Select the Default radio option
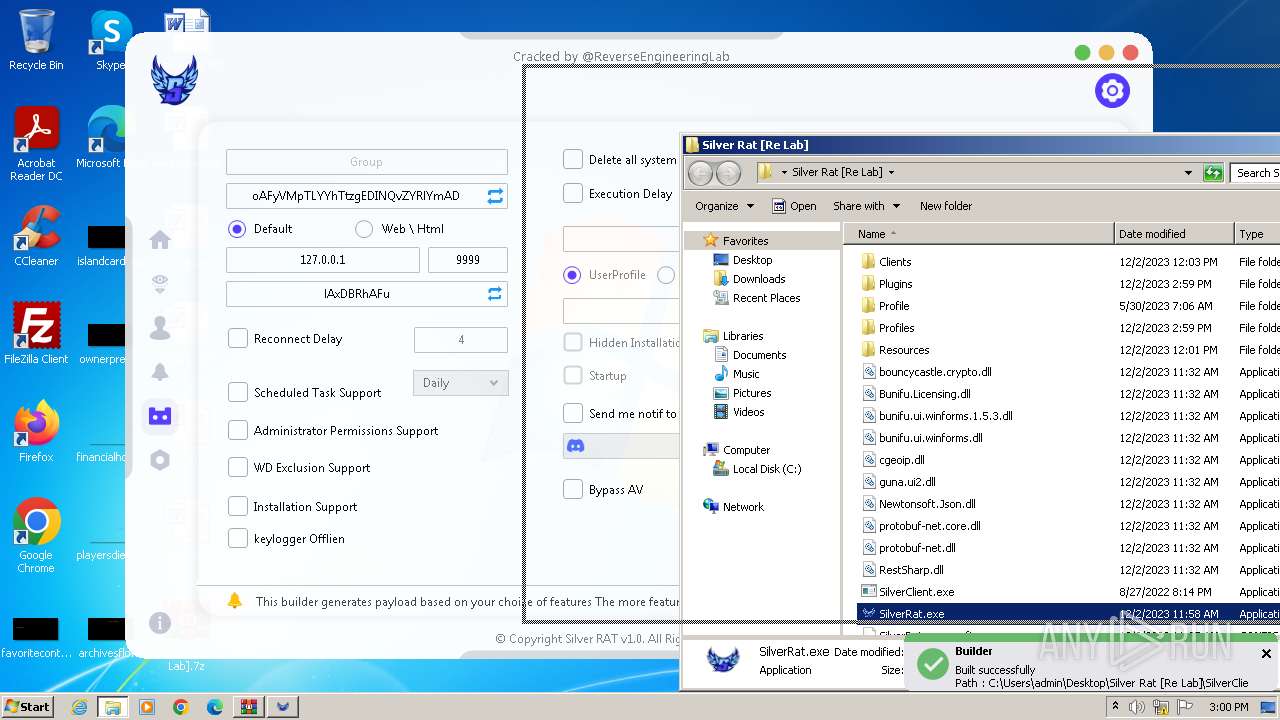Viewport: 1280px width, 720px height. tap(237, 229)
